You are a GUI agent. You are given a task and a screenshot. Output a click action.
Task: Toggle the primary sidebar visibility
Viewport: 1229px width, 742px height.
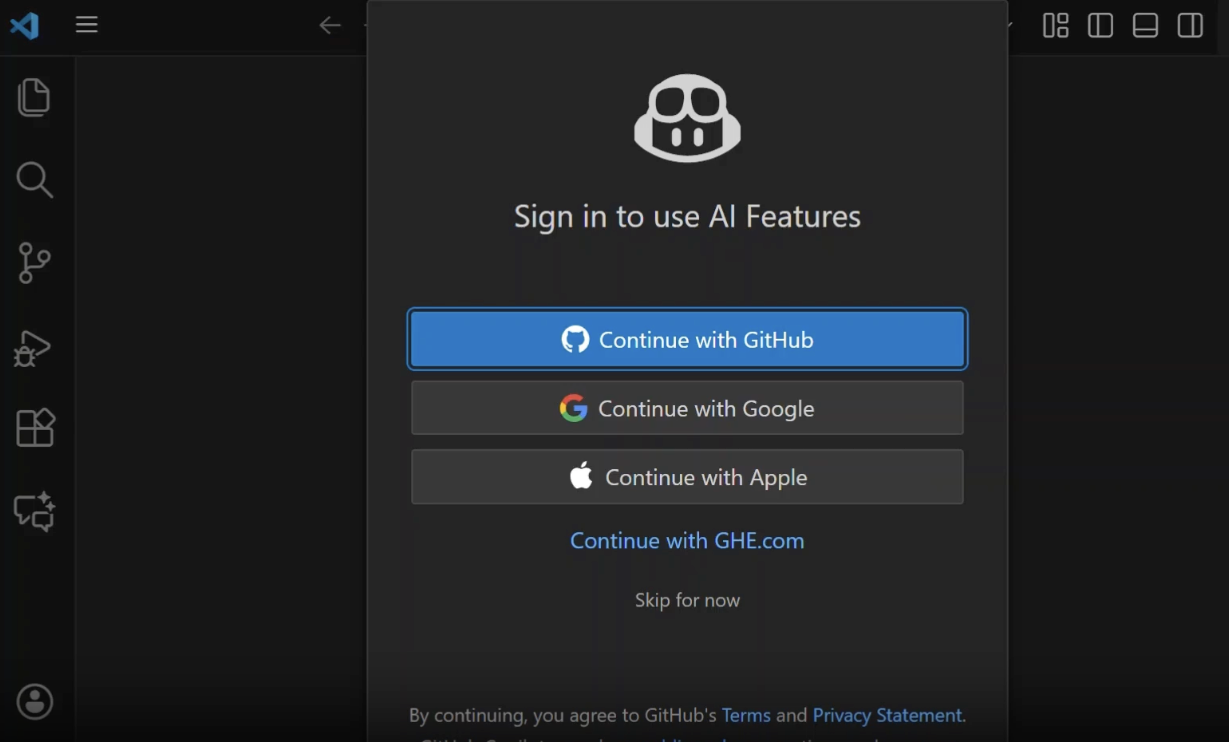(1100, 26)
